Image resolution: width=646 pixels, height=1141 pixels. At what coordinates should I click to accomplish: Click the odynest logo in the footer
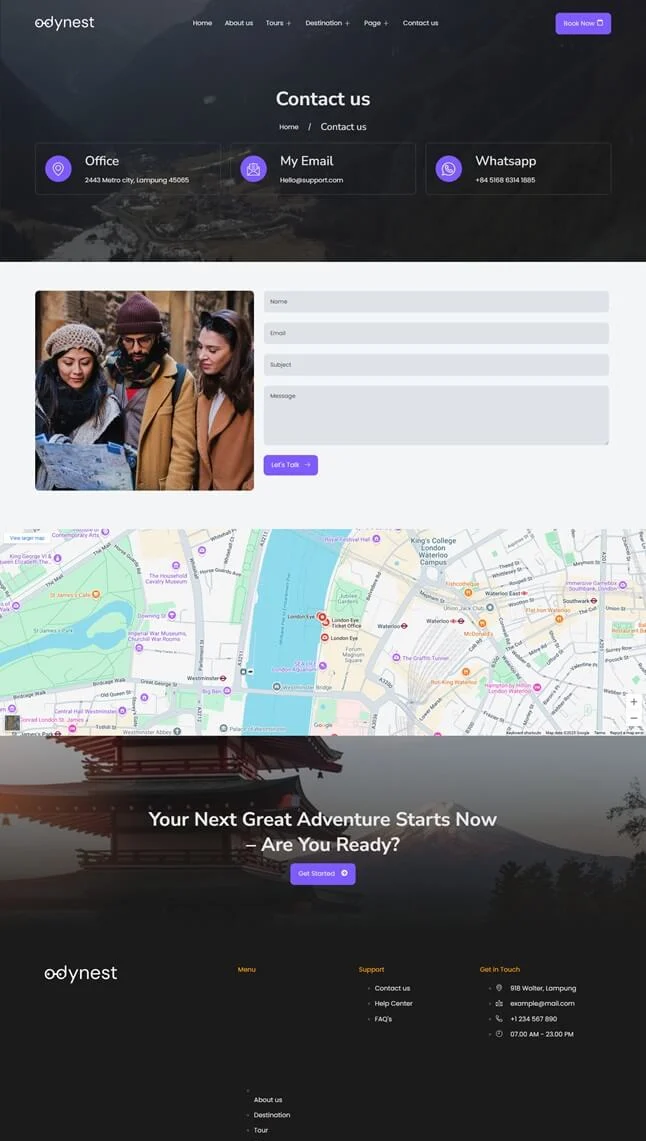tap(81, 974)
